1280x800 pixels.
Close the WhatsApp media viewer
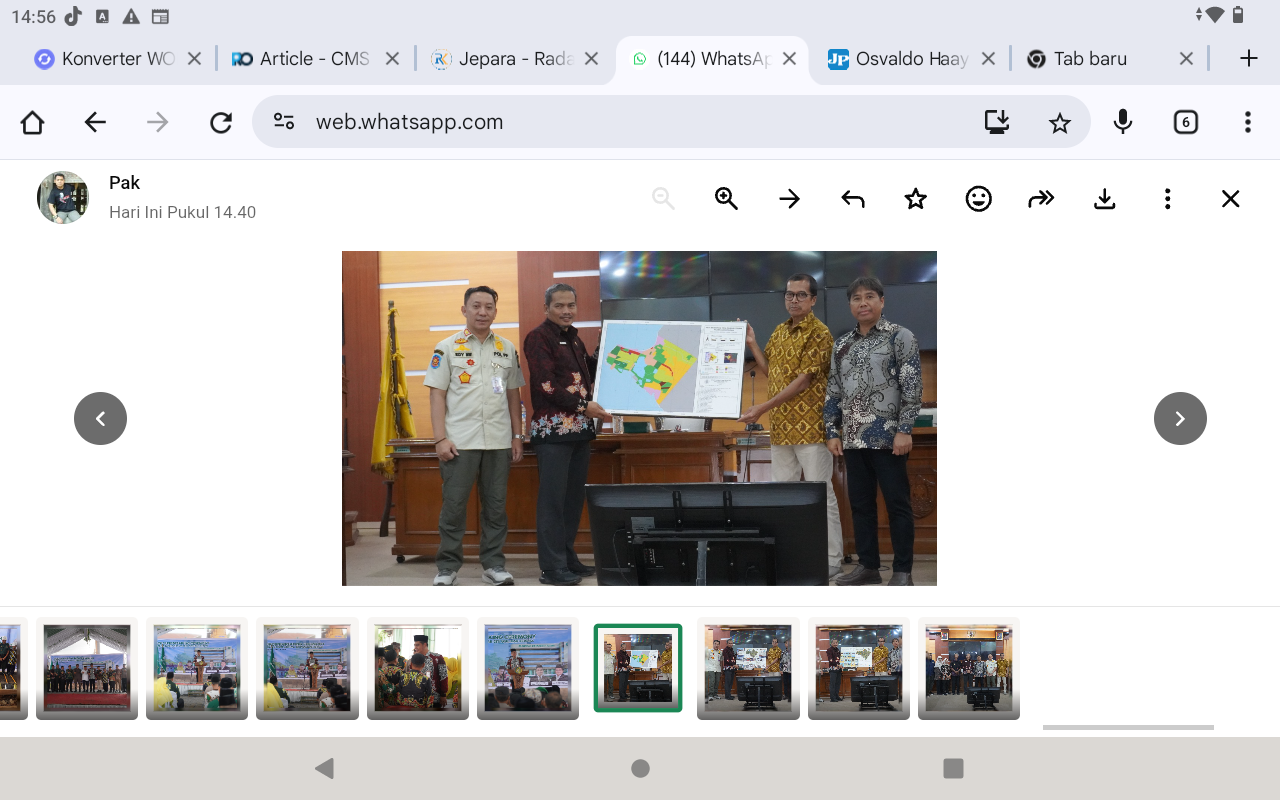1230,199
